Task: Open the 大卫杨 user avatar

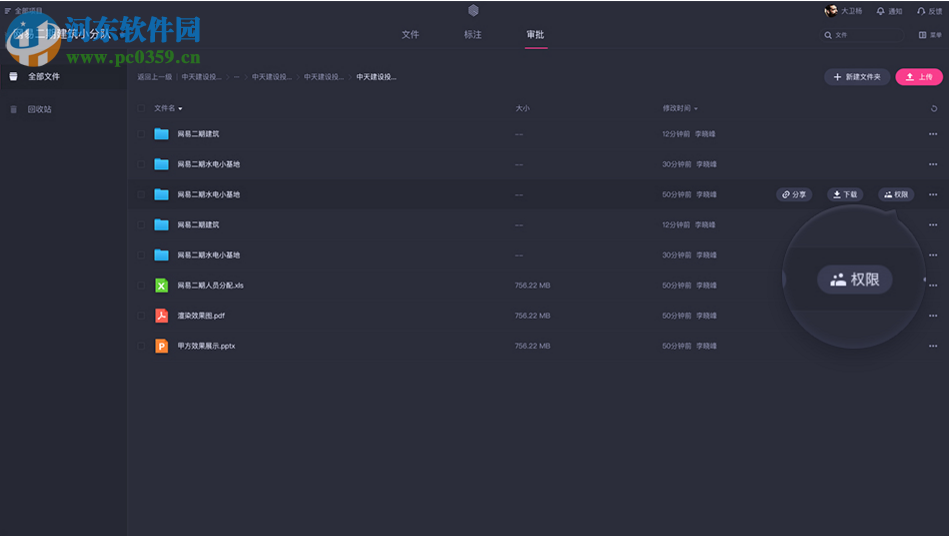Action: coord(831,11)
